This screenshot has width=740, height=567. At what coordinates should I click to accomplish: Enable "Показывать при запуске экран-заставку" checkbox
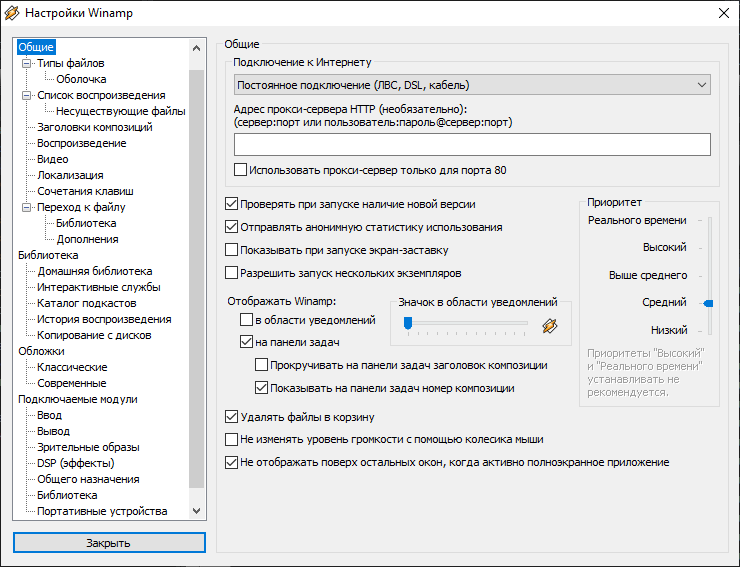[233, 250]
